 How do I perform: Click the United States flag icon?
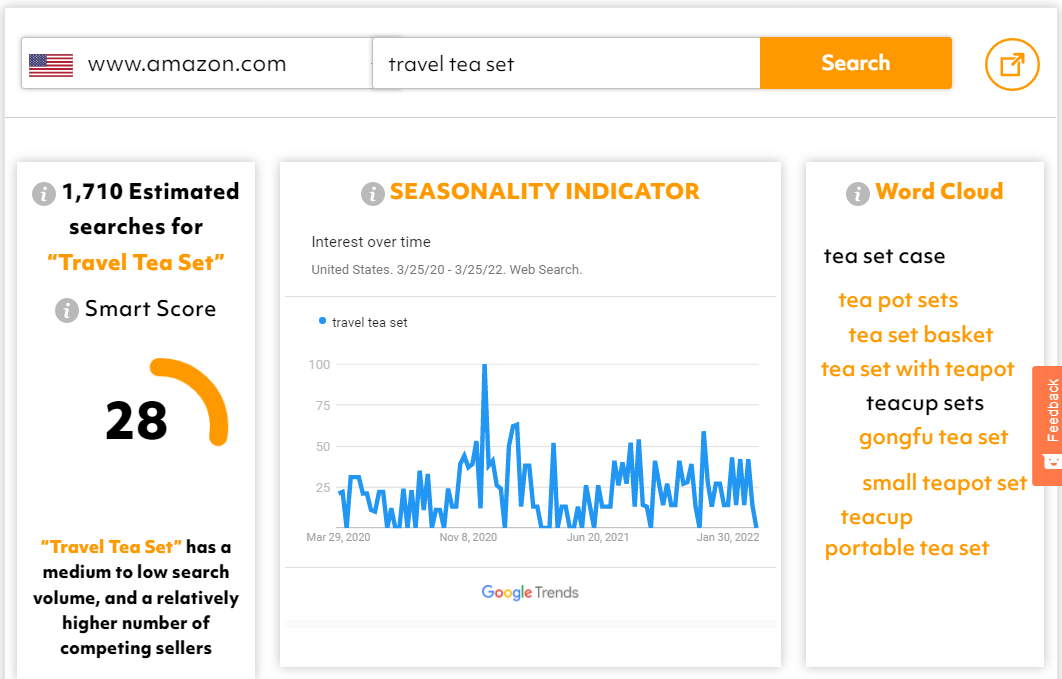coord(51,64)
